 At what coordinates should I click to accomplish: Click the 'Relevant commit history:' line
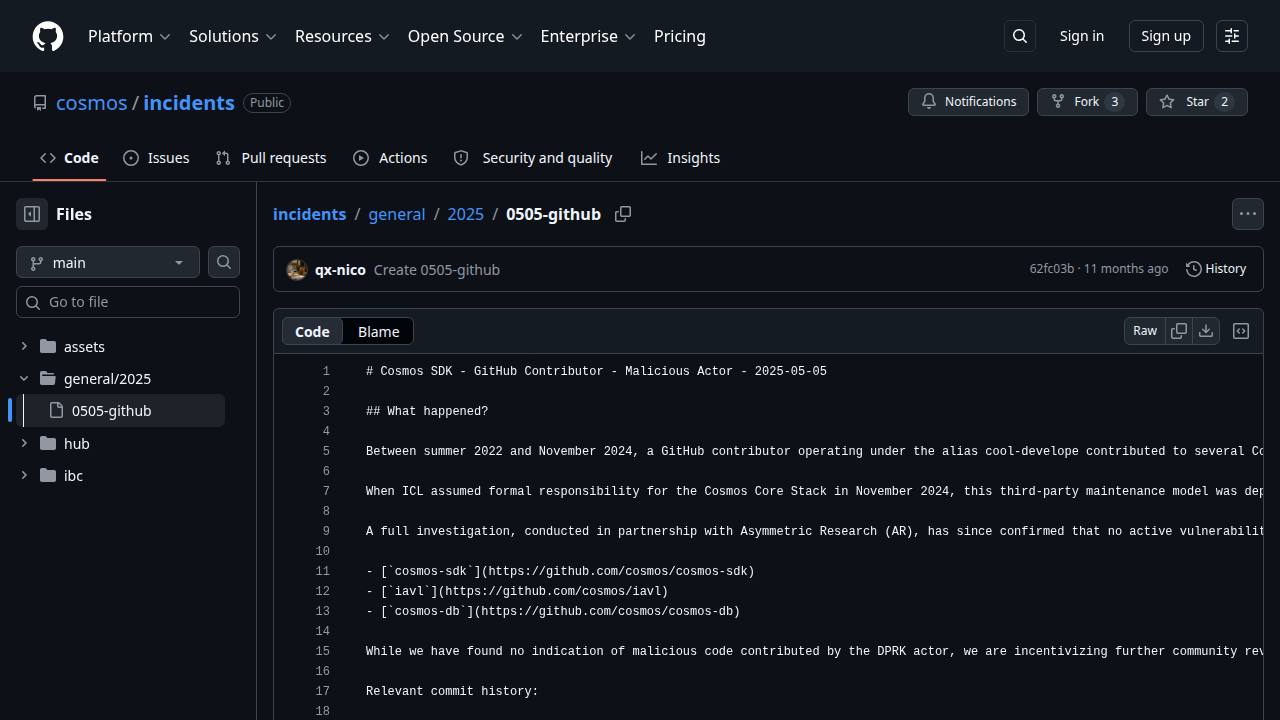(452, 691)
